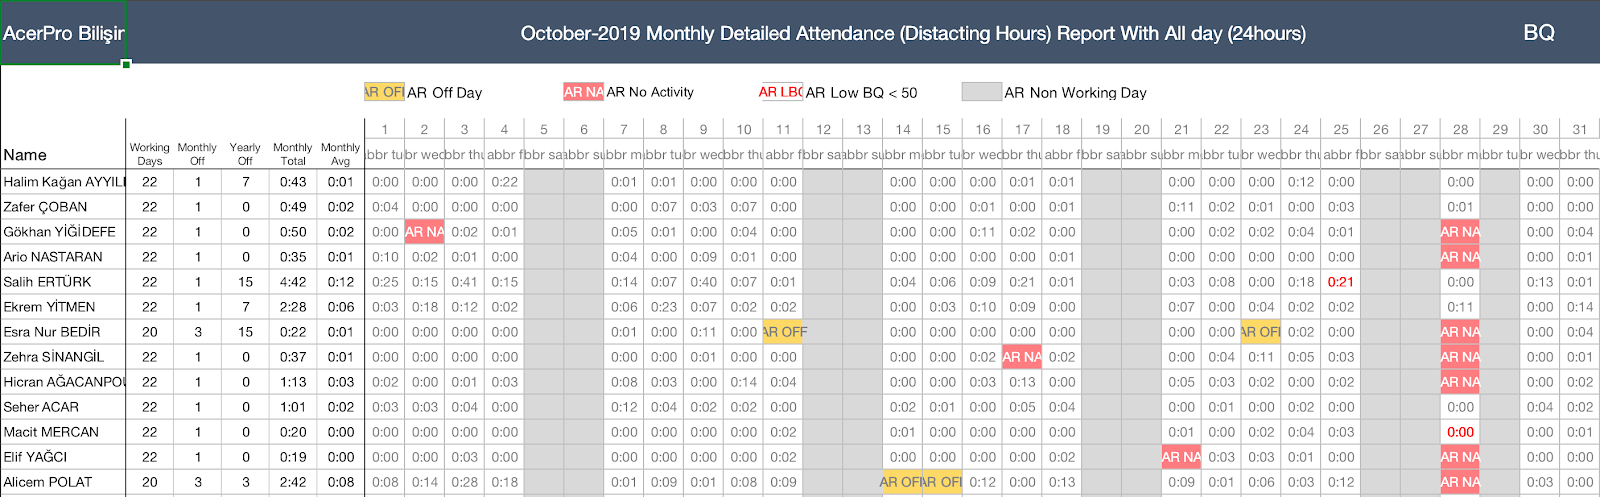The width and height of the screenshot is (1600, 497).
Task: Click Macit MERCAN's red 0:00 cell
Action: click(1460, 432)
